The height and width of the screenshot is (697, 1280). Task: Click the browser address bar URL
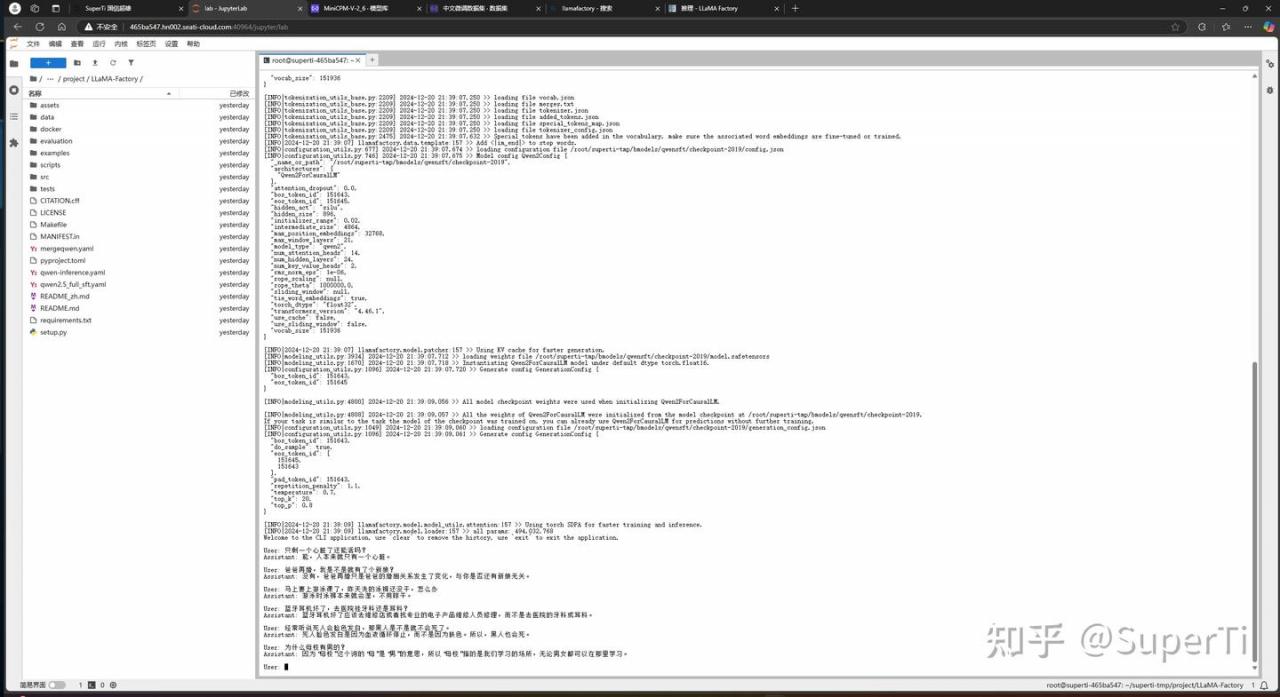[209, 27]
